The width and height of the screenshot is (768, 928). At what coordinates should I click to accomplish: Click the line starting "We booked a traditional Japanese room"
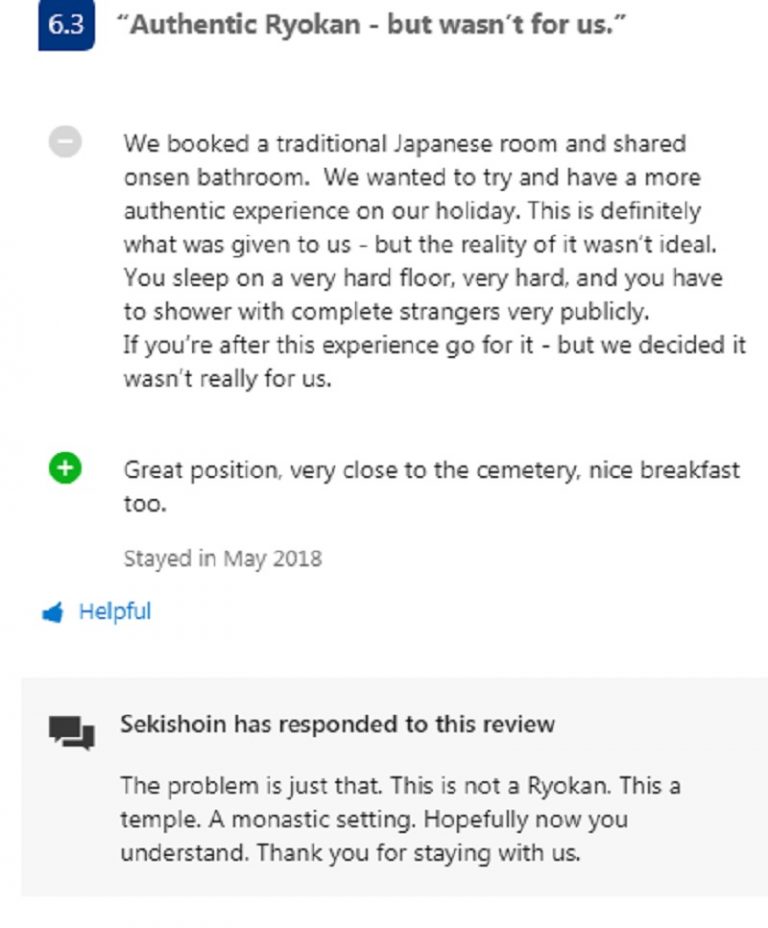tap(405, 144)
